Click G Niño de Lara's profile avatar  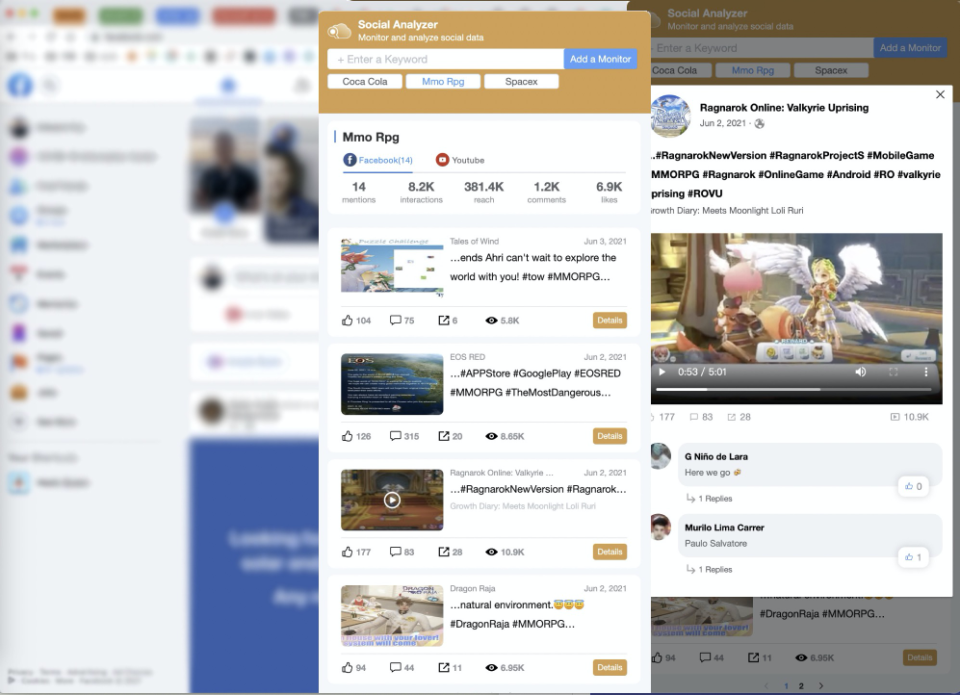[x=660, y=456]
